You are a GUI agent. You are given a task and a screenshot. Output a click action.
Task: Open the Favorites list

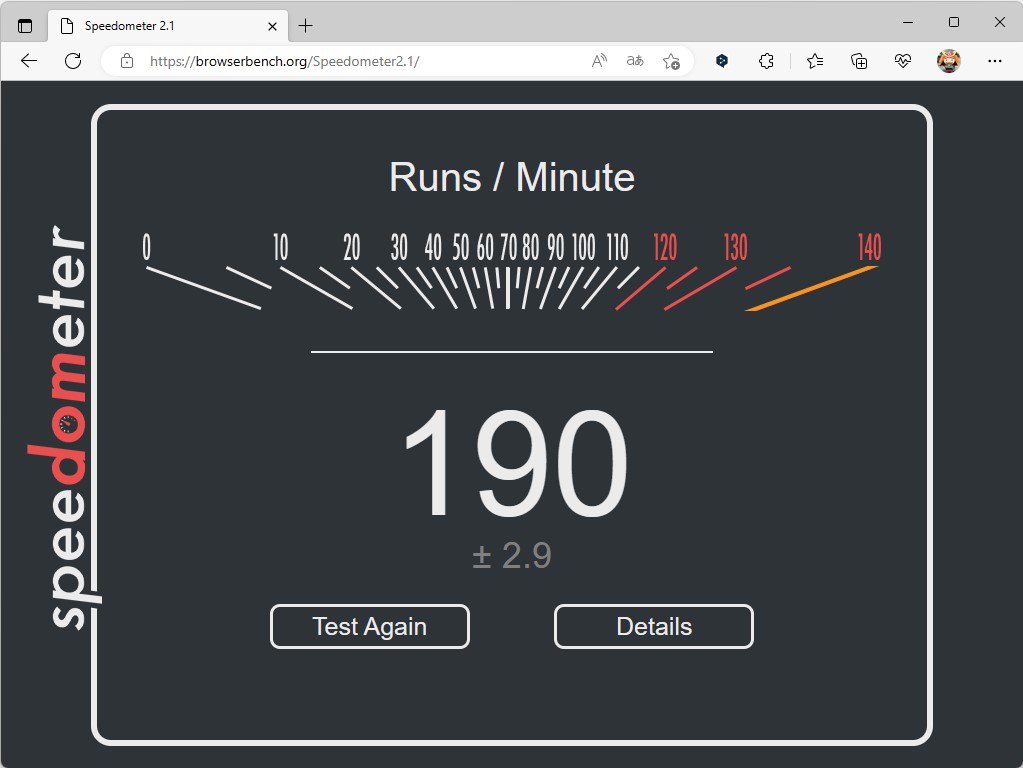pos(815,61)
